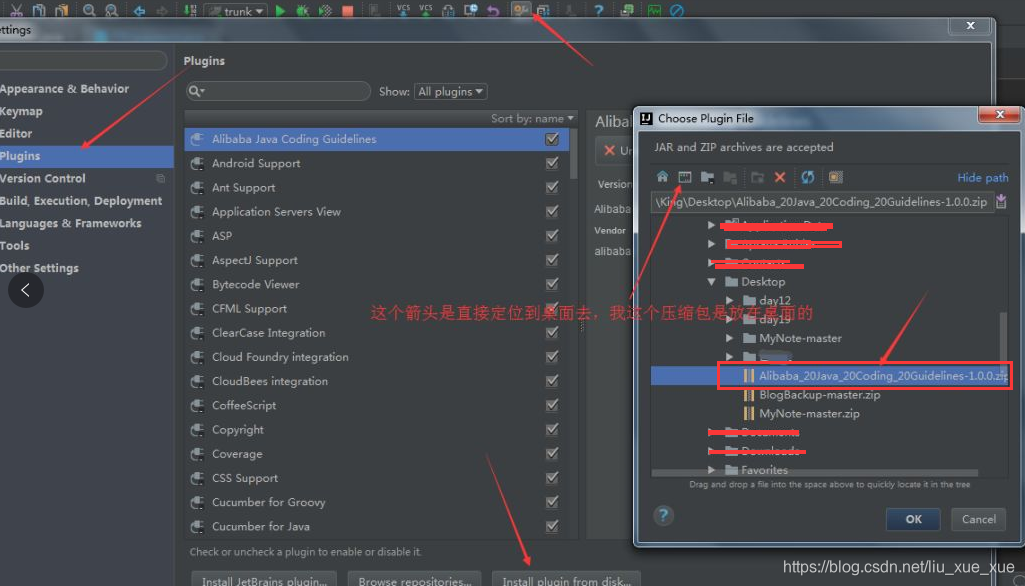
Task: Toggle the AspectJ Support plugin checkbox
Action: (552, 260)
